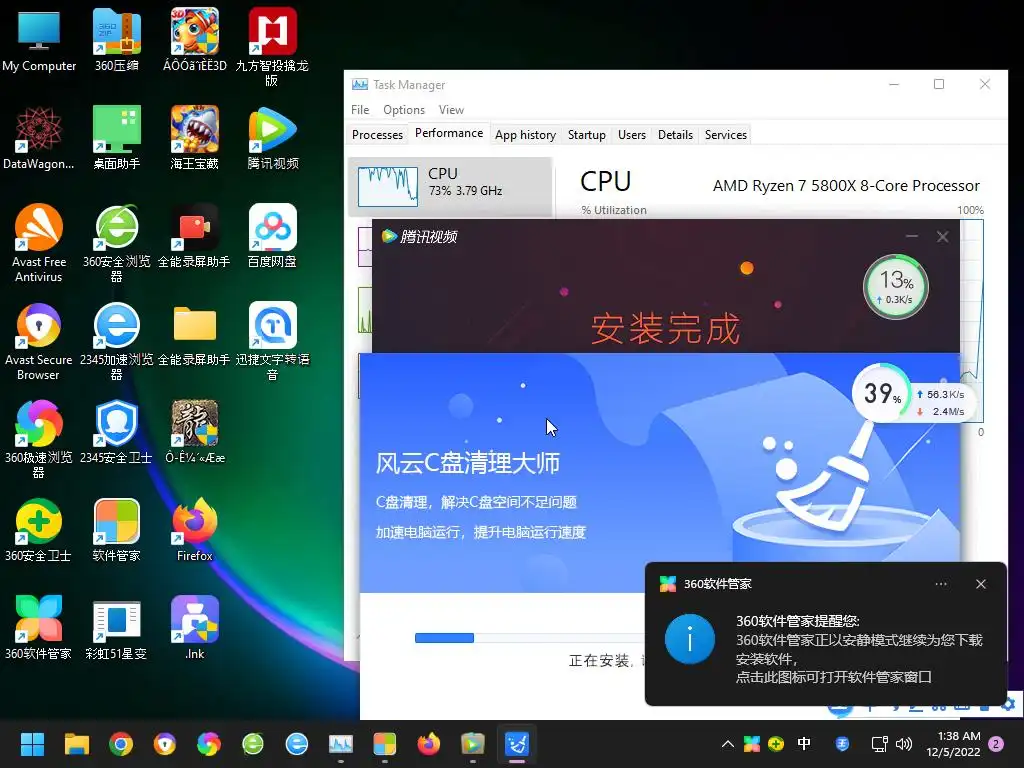The width and height of the screenshot is (1024, 768).
Task: Open notification center badge showing 2
Action: [x=996, y=744]
